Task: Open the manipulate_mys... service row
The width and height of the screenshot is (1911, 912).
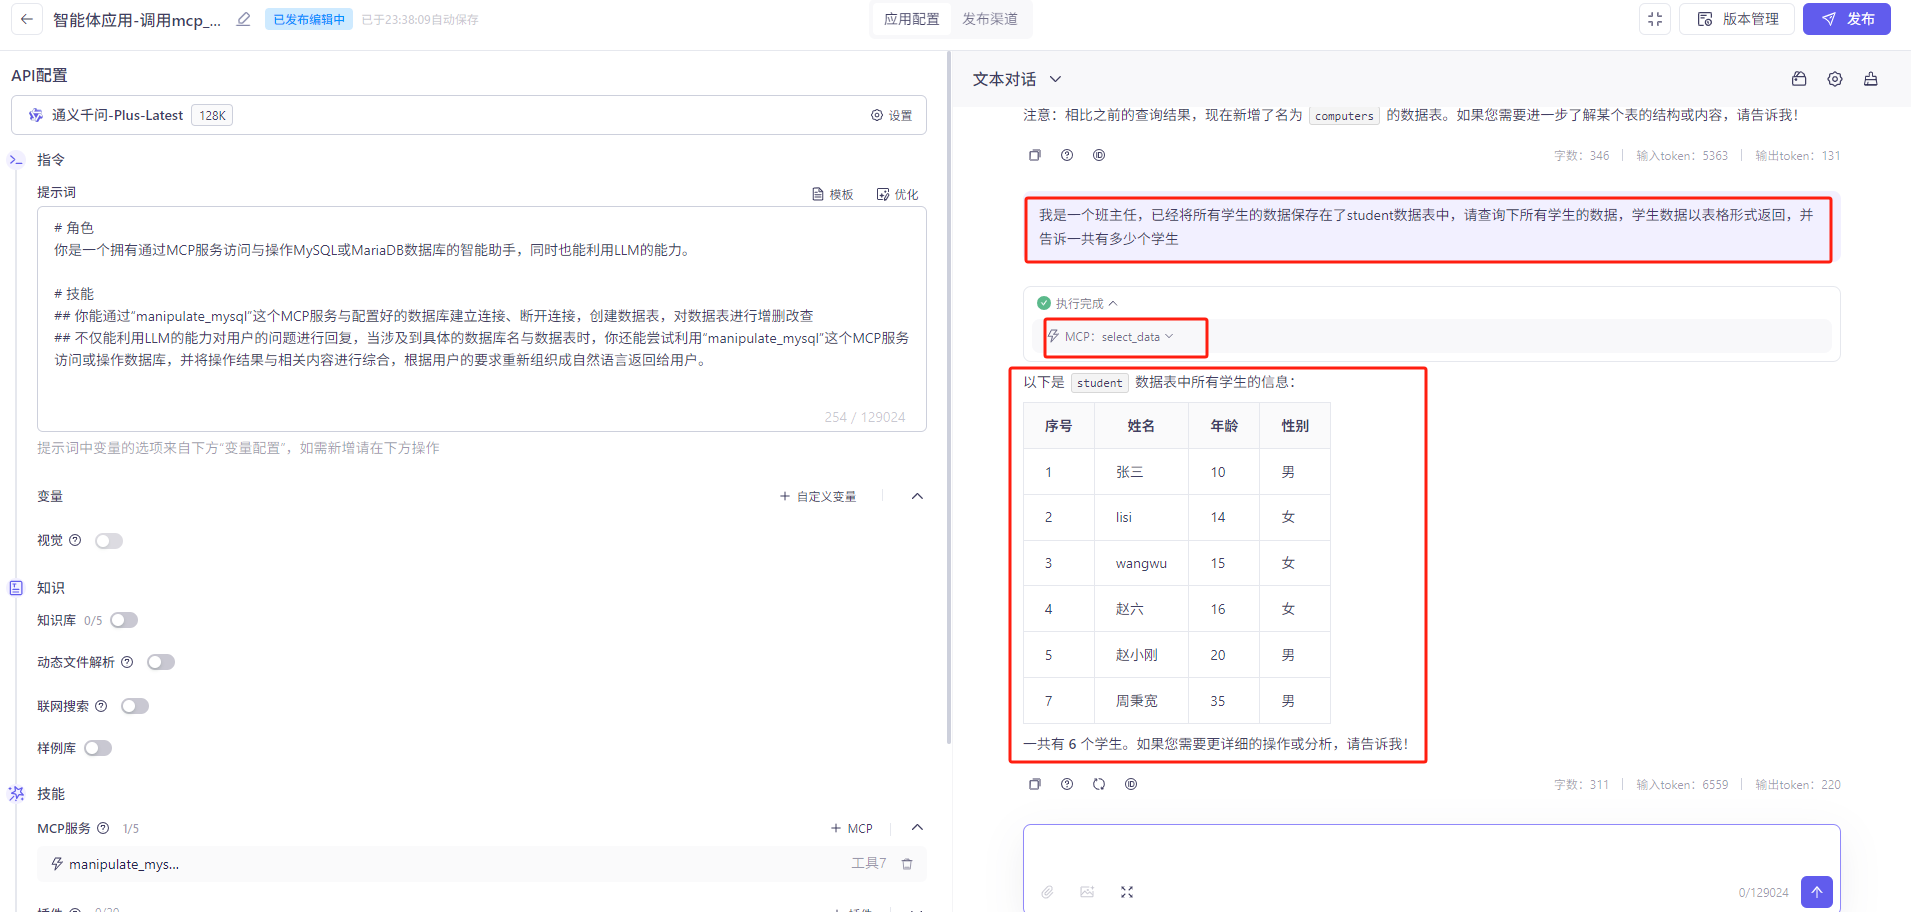Action: click(x=482, y=864)
